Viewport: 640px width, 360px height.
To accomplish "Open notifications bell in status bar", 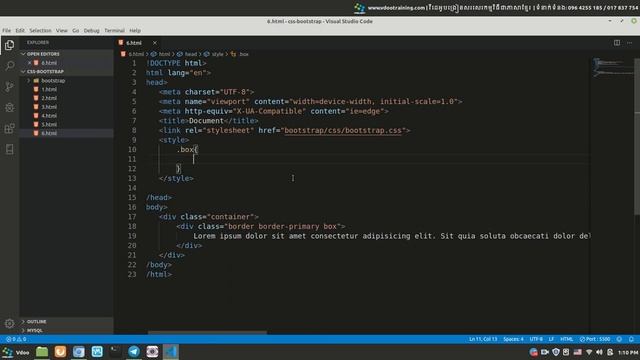I will click(631, 339).
